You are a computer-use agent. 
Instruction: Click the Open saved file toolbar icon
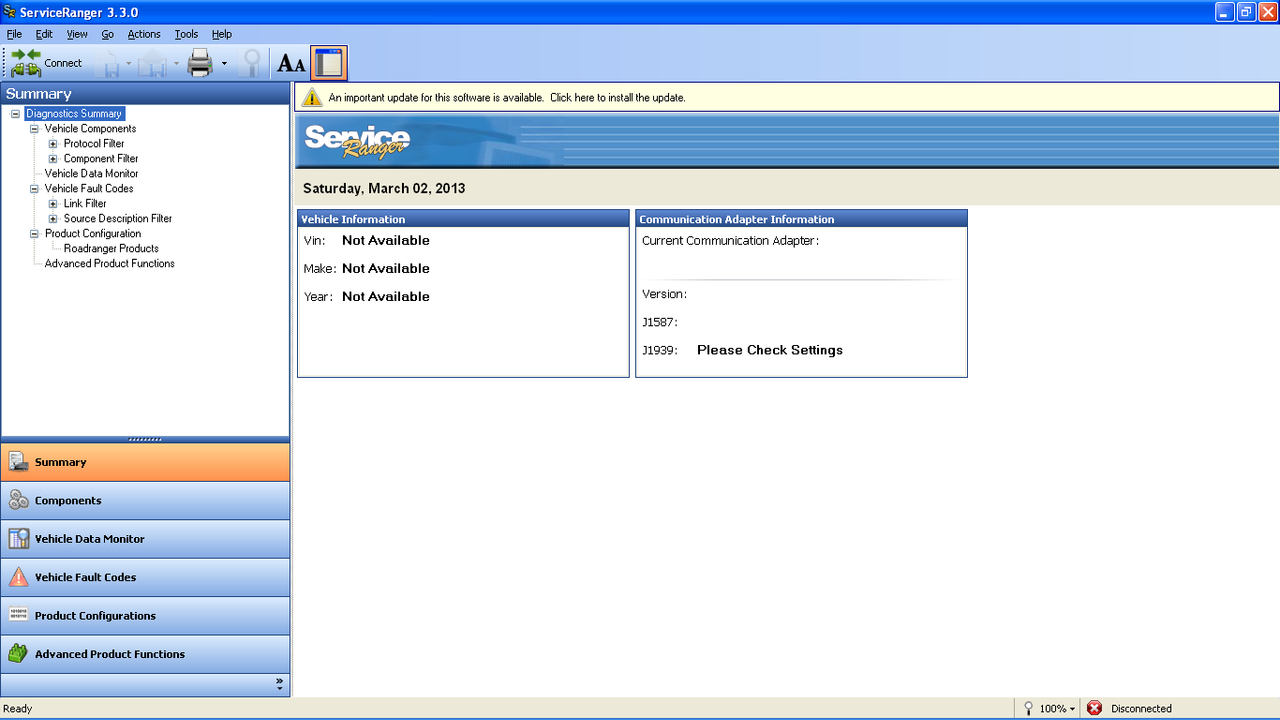[x=153, y=63]
